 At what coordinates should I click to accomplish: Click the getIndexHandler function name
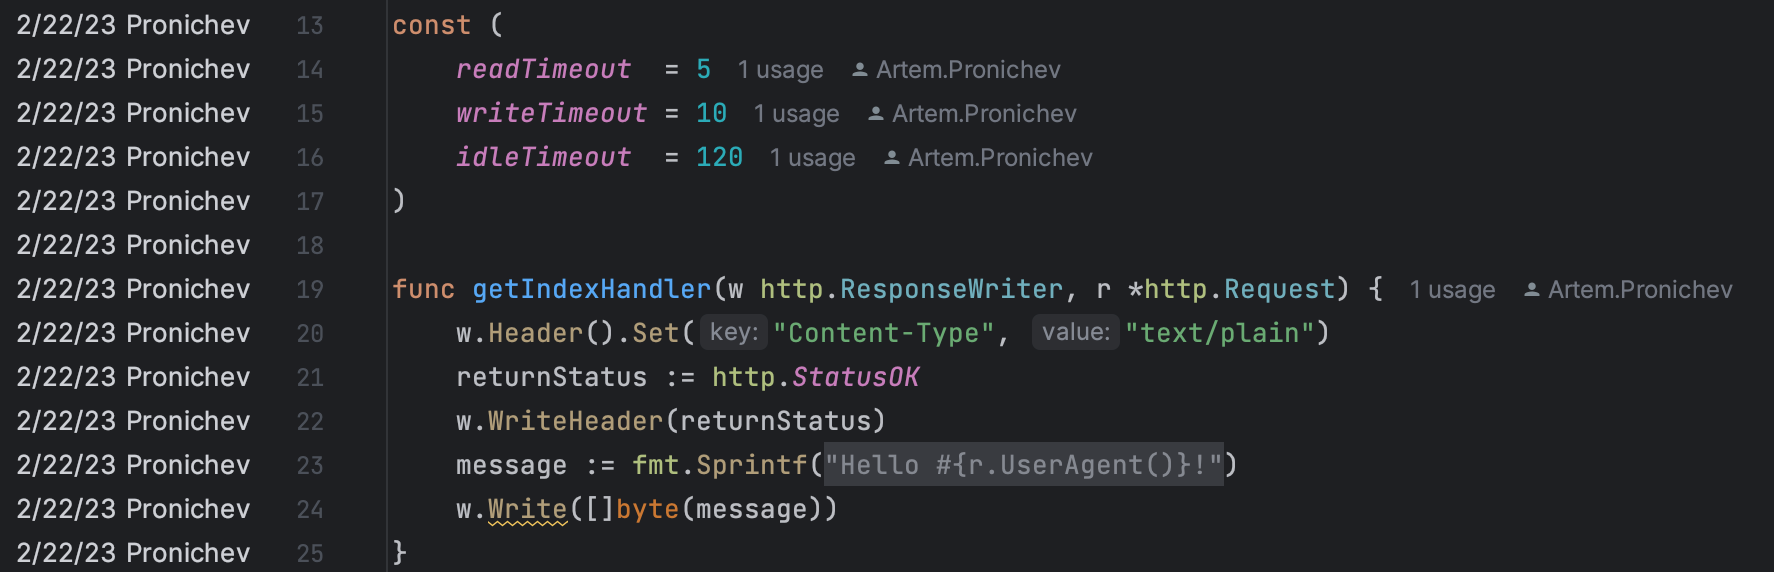tap(592, 289)
